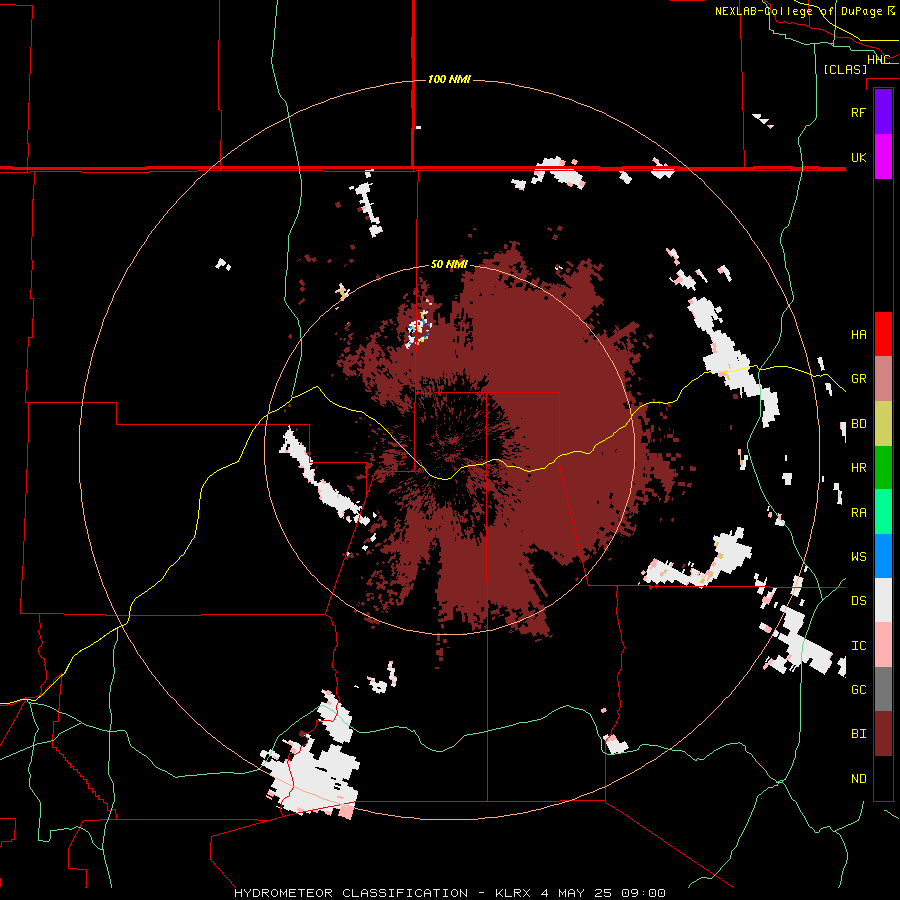Image resolution: width=900 pixels, height=900 pixels.
Task: Click the white DS legend color swatch
Action: pyautogui.click(x=883, y=600)
